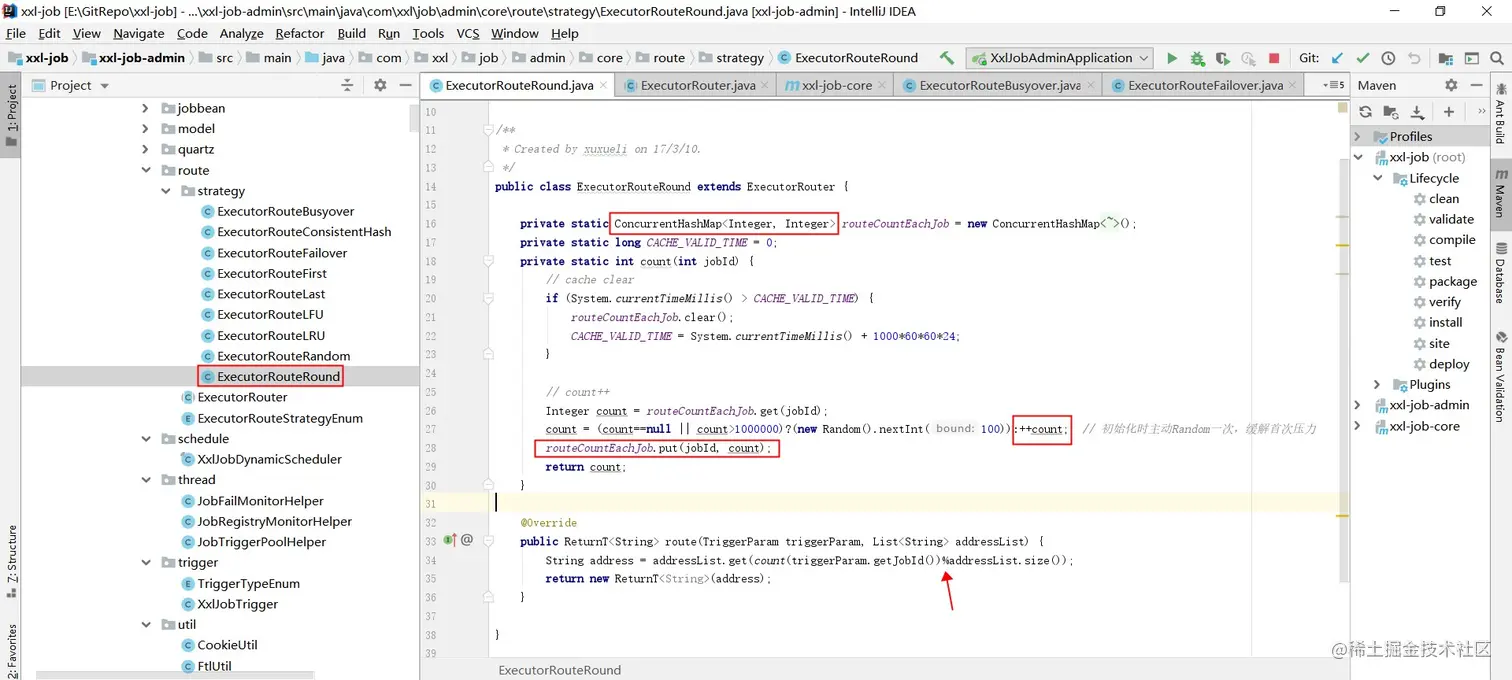Collapse the strategy folder
Screen dimensions: 1512x680
pyautogui.click(x=166, y=191)
